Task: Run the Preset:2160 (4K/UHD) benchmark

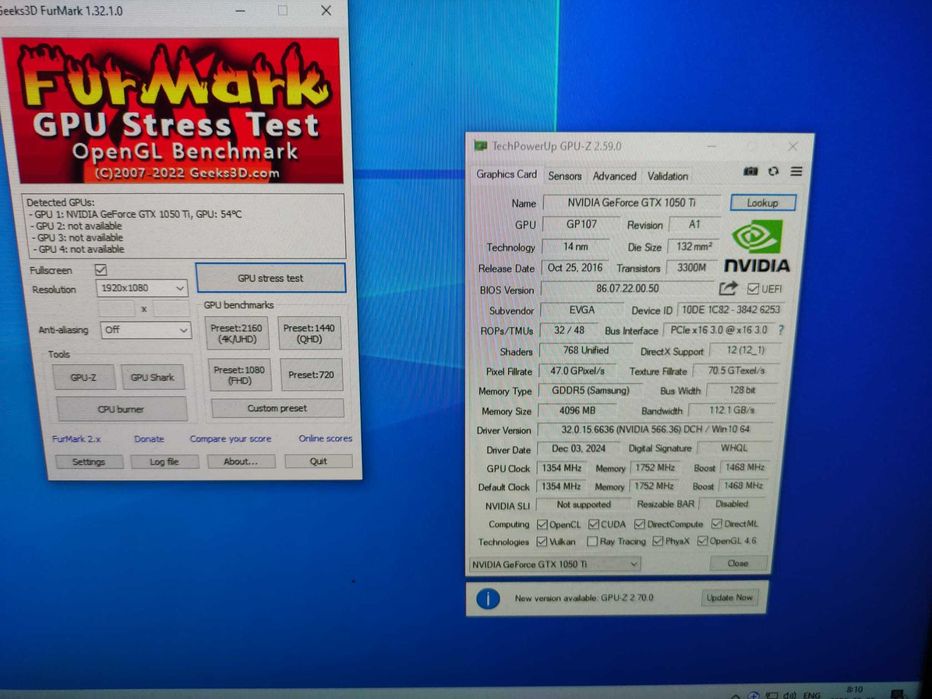Action: coord(237,333)
